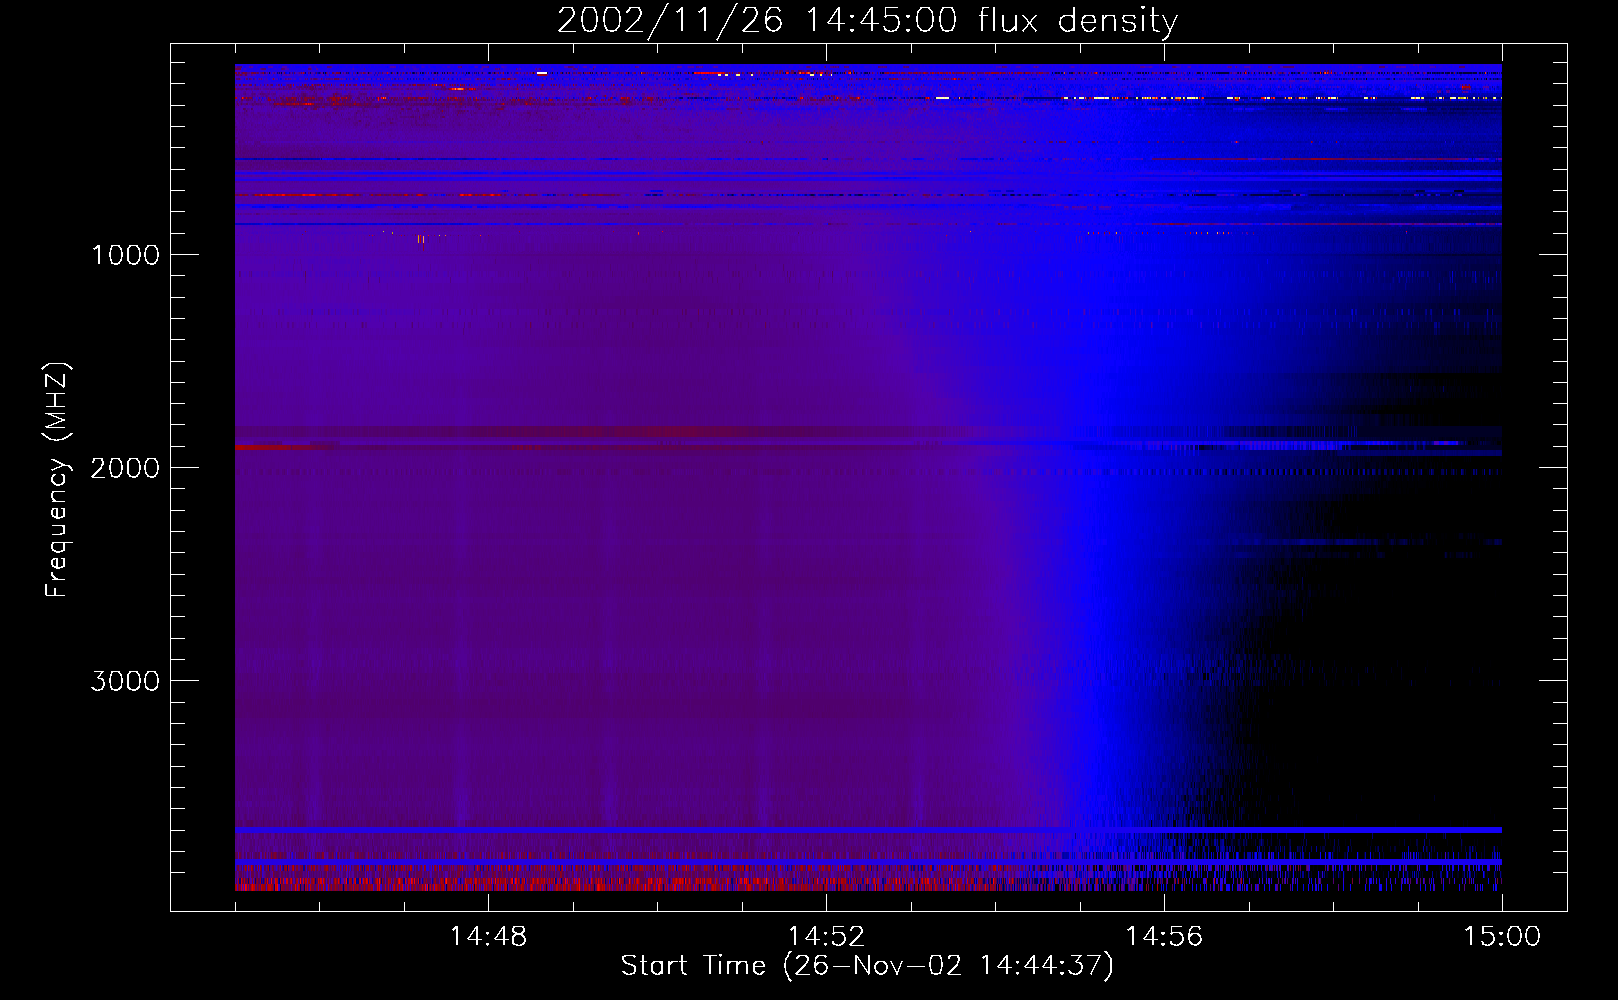Click the 3000 frequency tick label
Screen dimensions: 1618x1000
125,681
